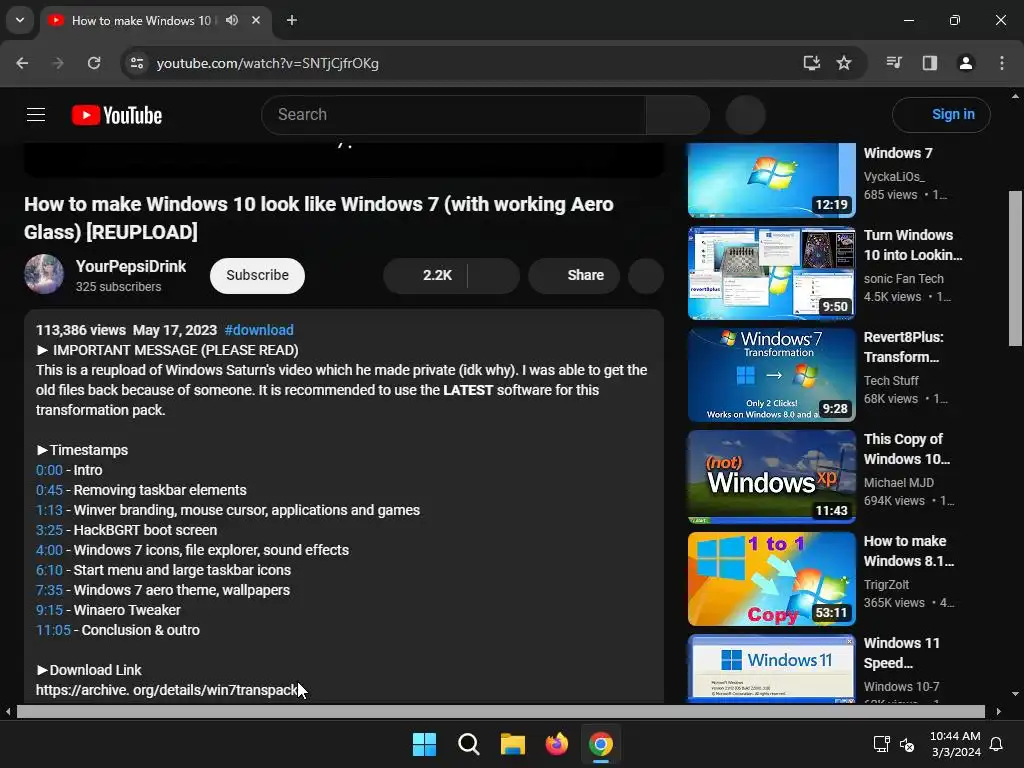The width and height of the screenshot is (1024, 768).
Task: Jump to the 0:00 Intro timestamp
Action: pyautogui.click(x=49, y=470)
